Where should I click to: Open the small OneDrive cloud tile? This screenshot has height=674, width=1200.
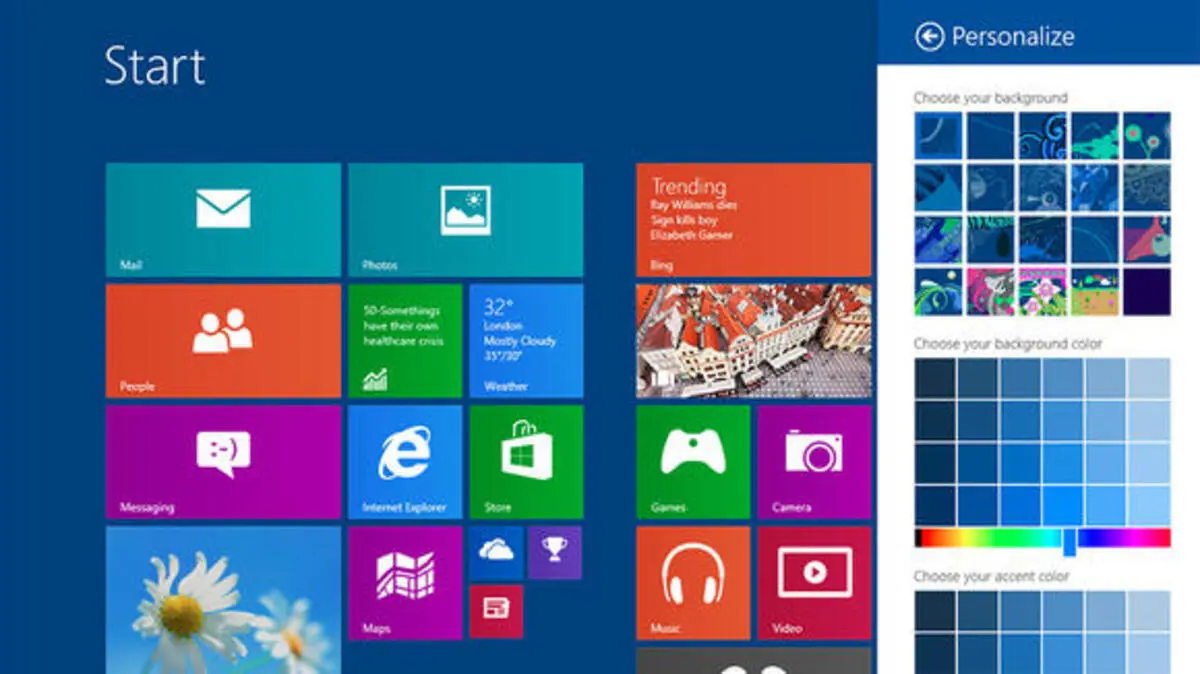tap(496, 552)
